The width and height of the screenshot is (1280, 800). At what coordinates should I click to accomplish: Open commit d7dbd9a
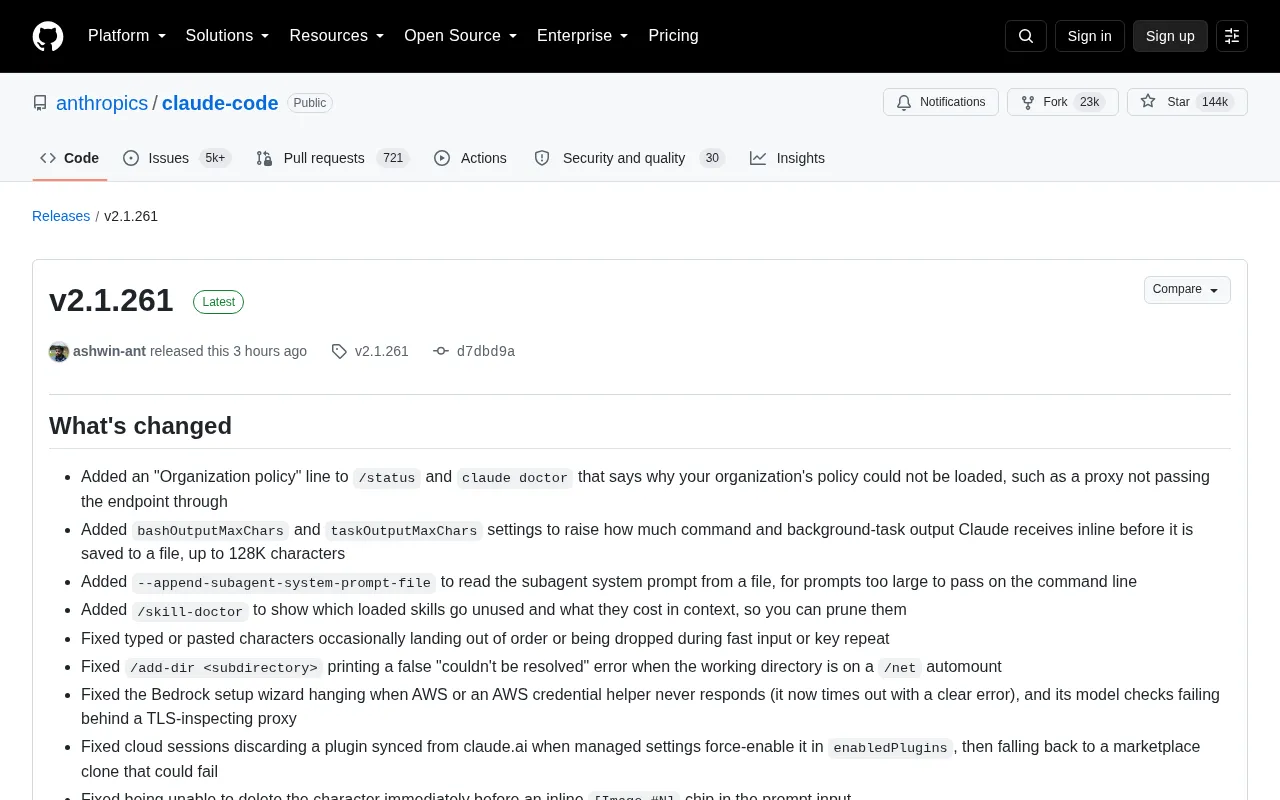[474, 351]
